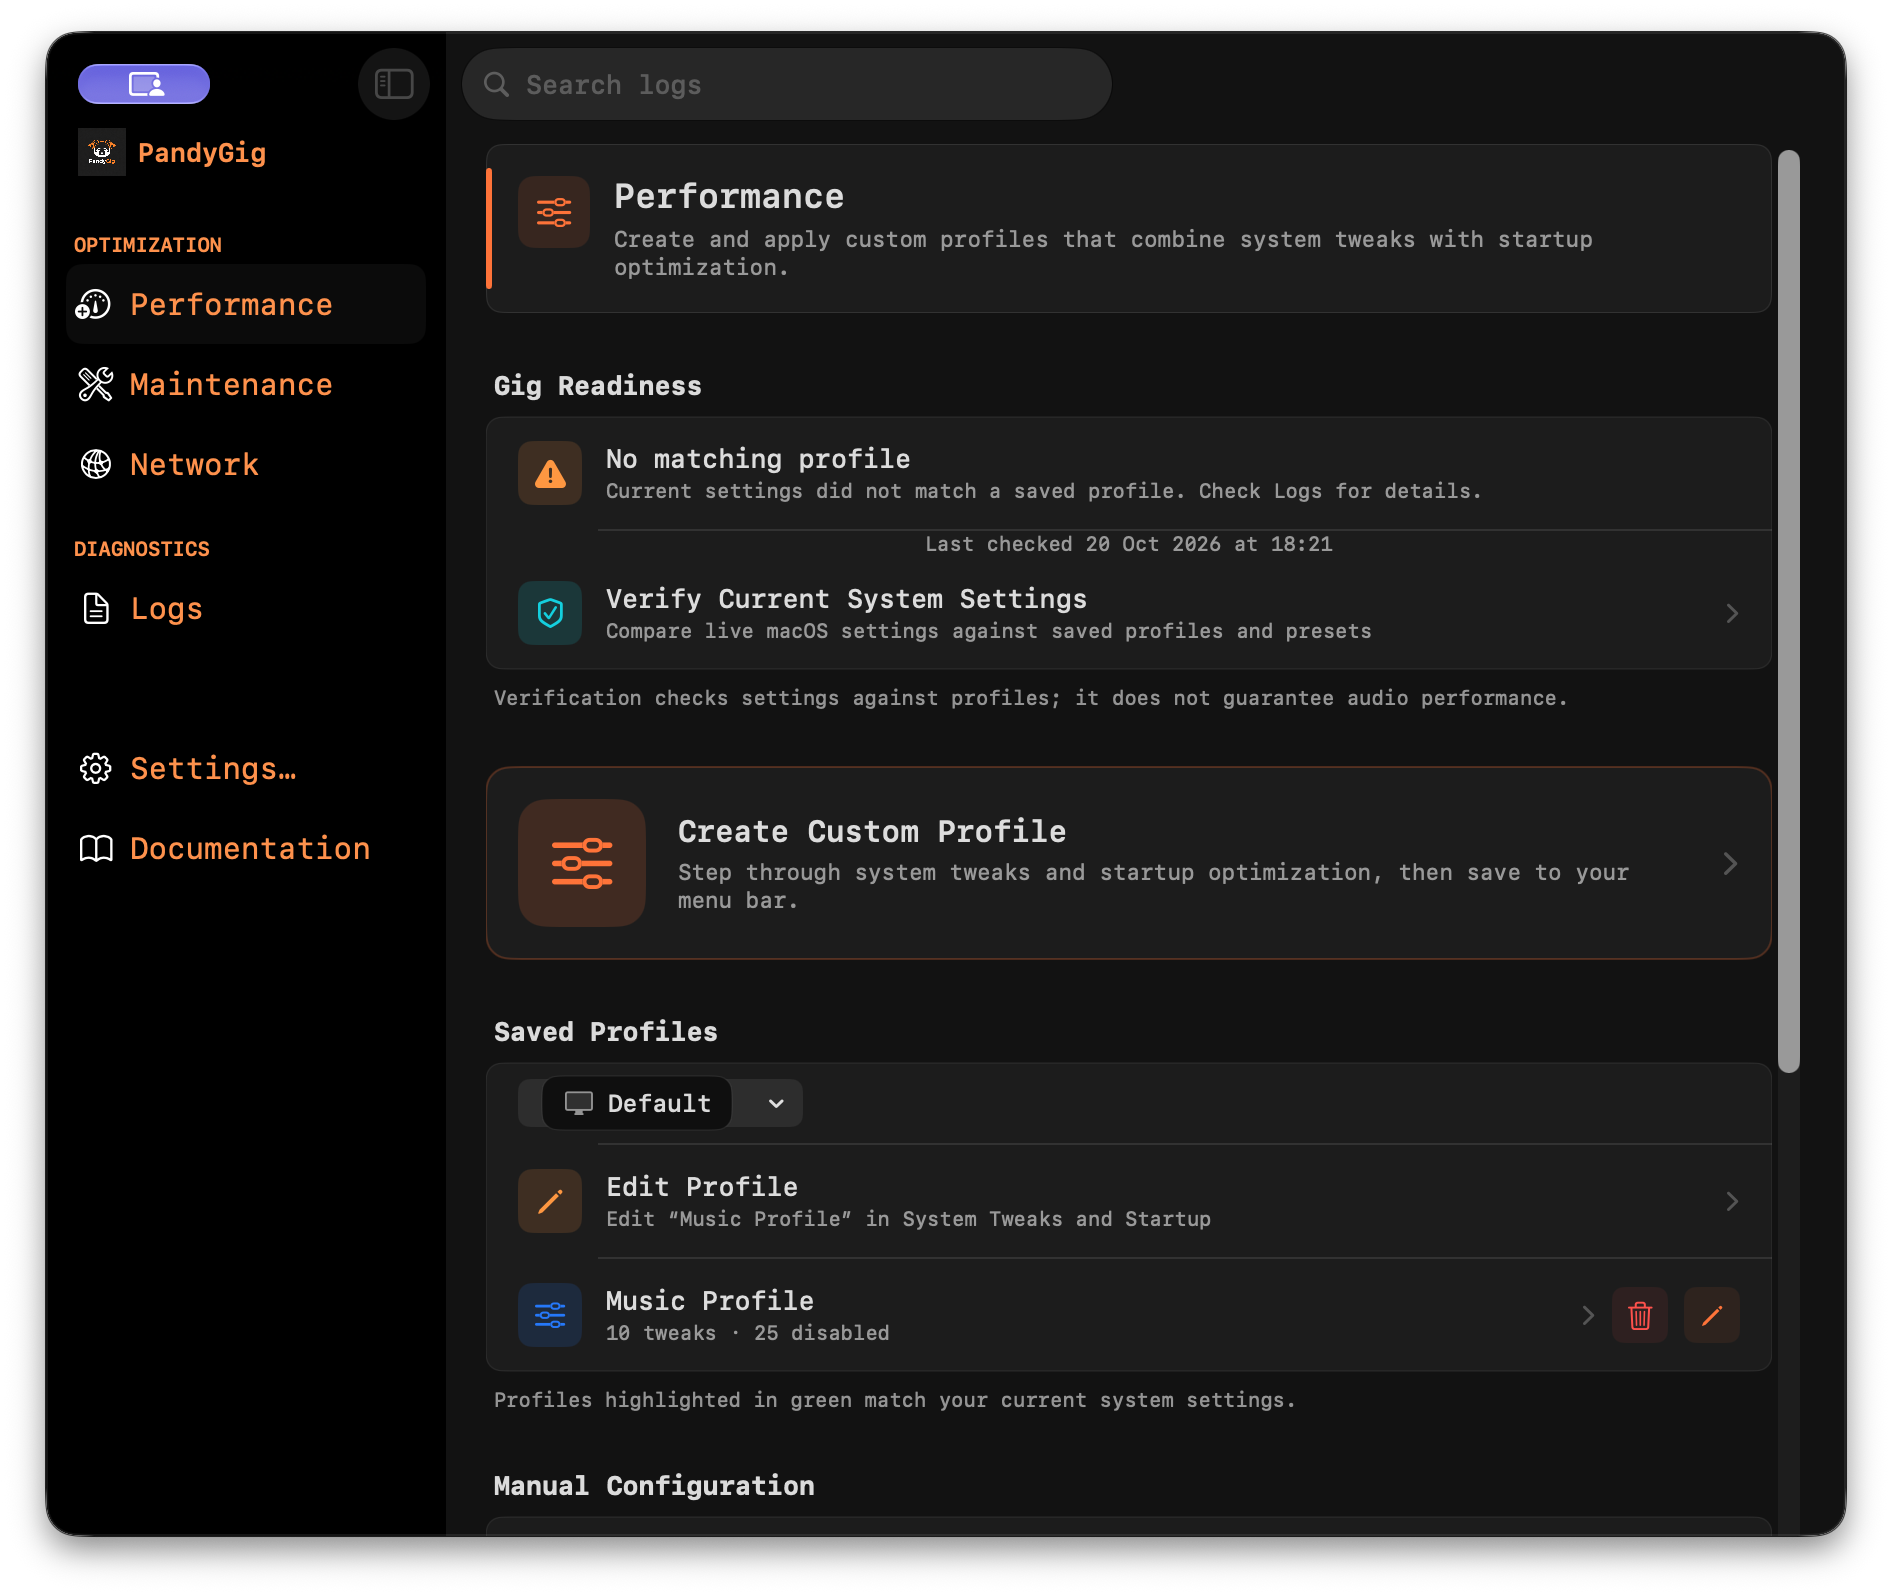
Task: Click the Settings gear icon
Action: (96, 768)
